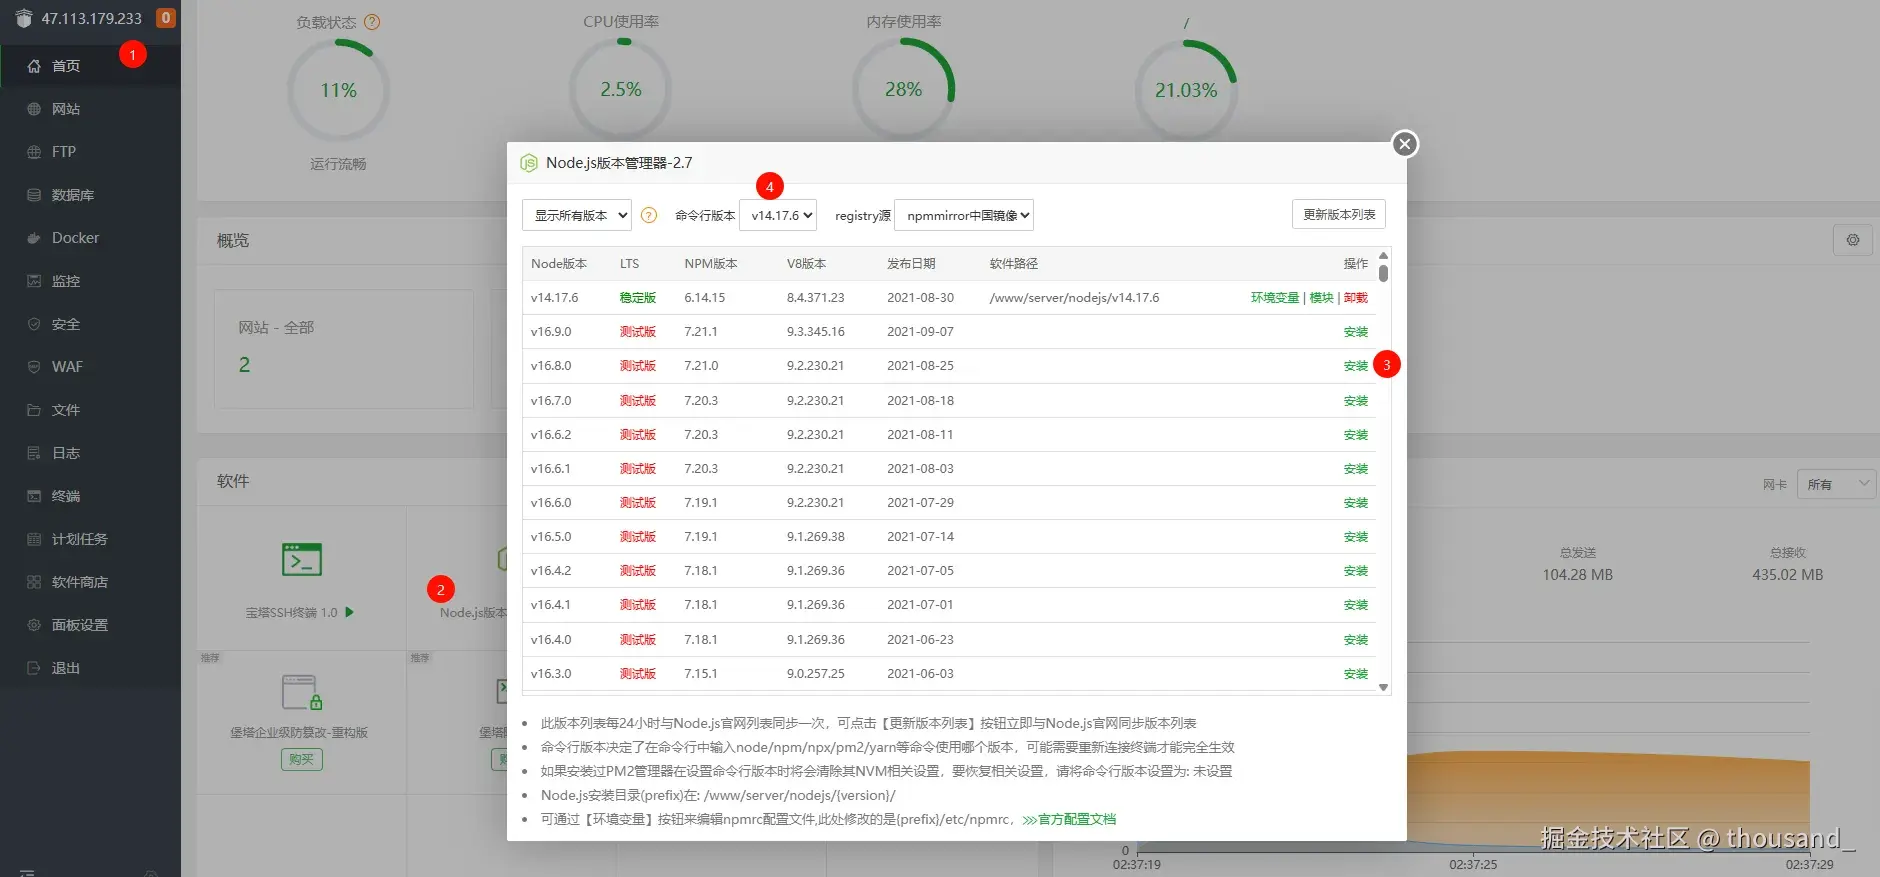This screenshot has height=877, width=1880.
Task: Click the 日志 log icon in sidebar
Action: pyautogui.click(x=34, y=453)
